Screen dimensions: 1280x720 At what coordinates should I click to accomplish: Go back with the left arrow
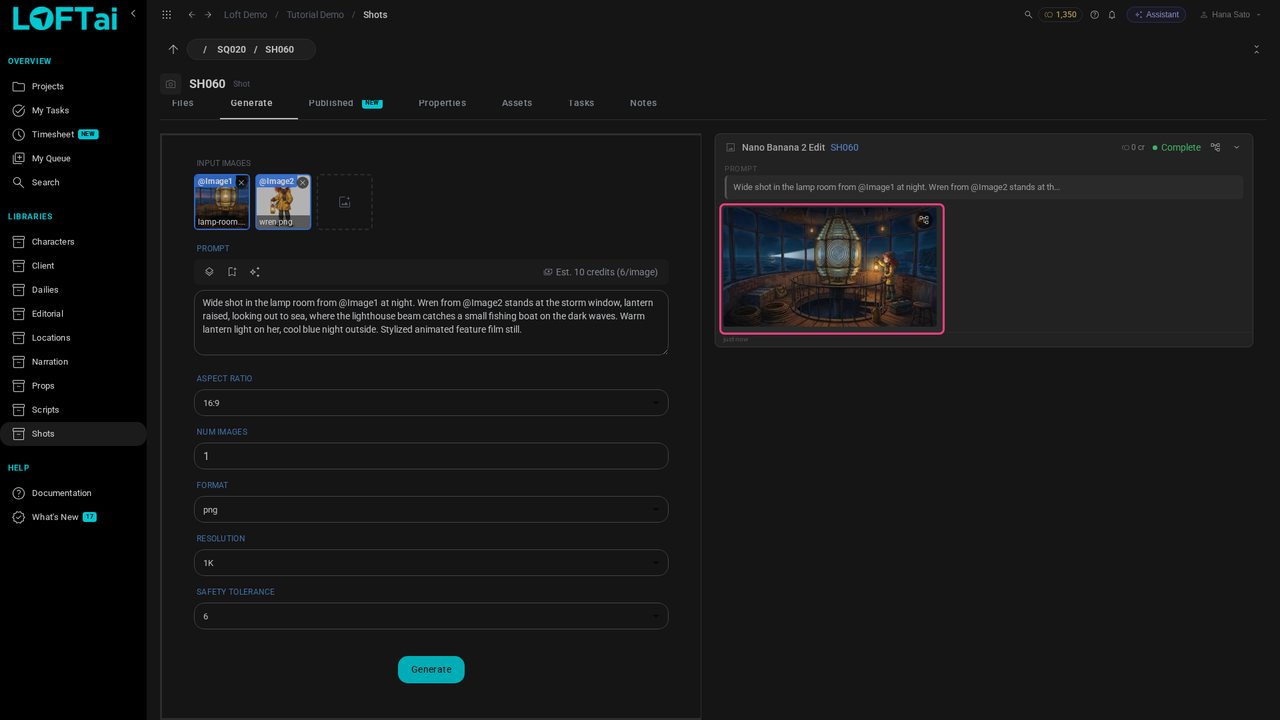191,15
